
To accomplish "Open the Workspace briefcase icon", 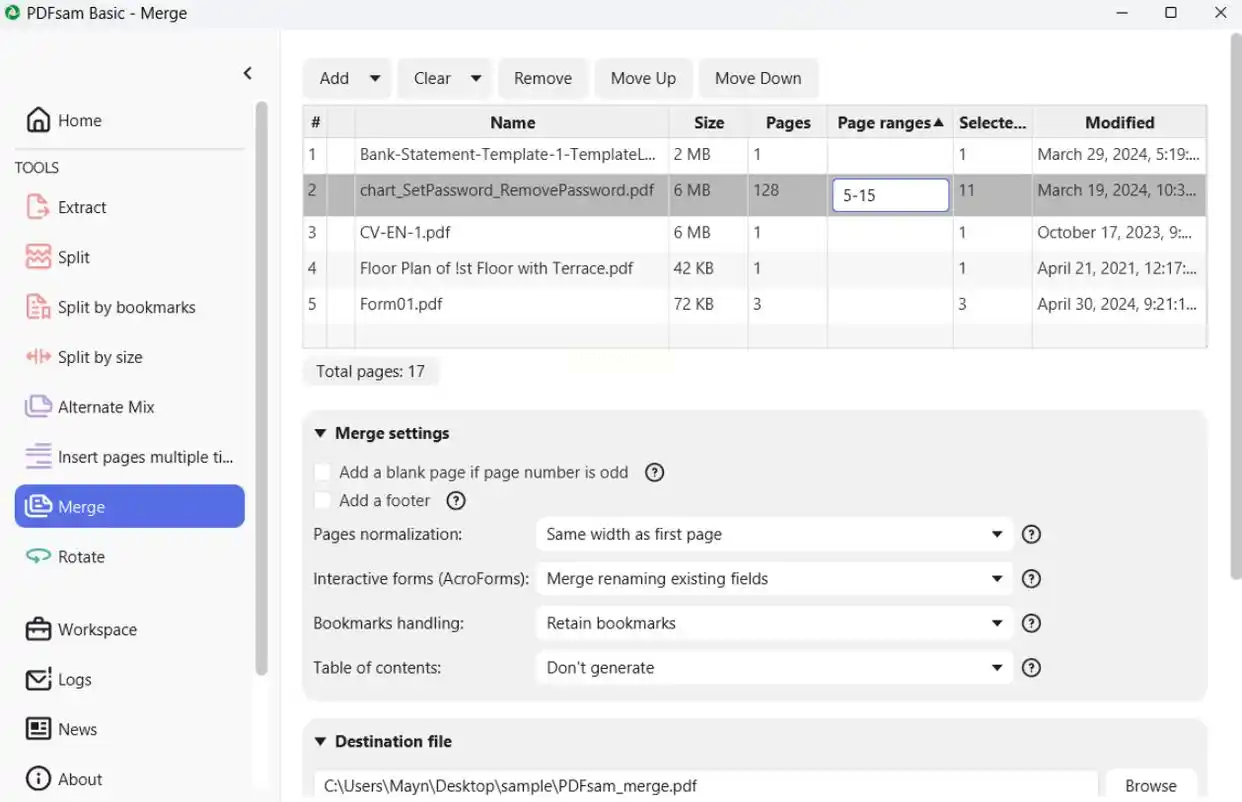I will point(38,629).
